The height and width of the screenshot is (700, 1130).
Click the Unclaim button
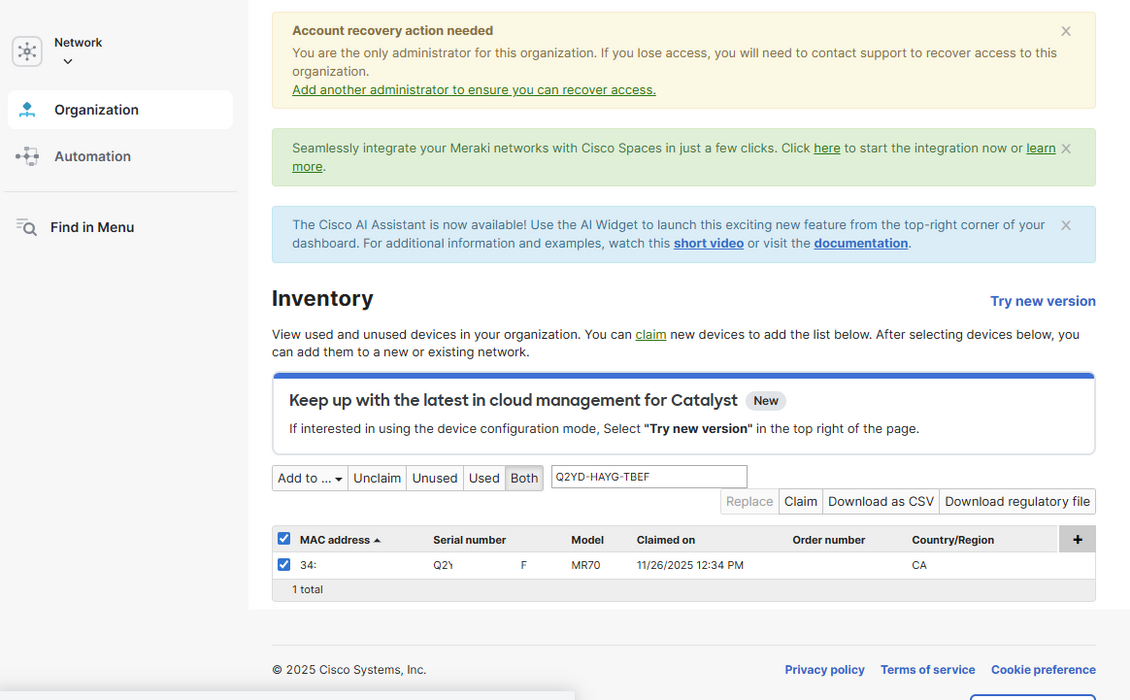pos(377,478)
